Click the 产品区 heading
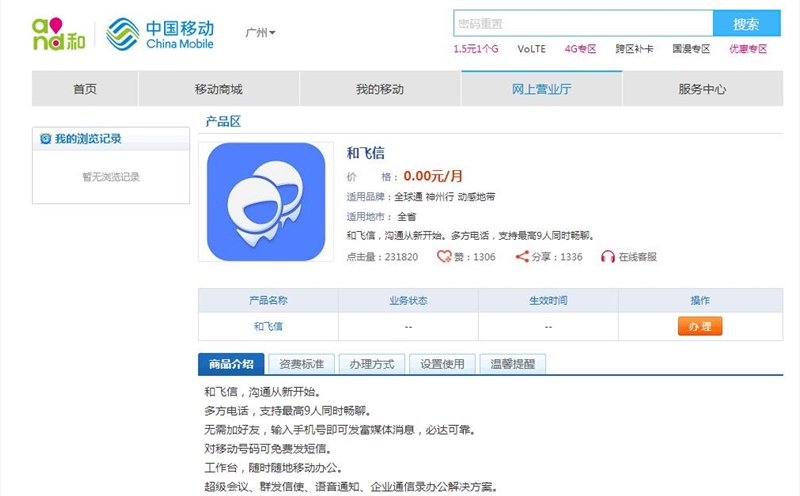800x496 pixels. pyautogui.click(x=223, y=121)
